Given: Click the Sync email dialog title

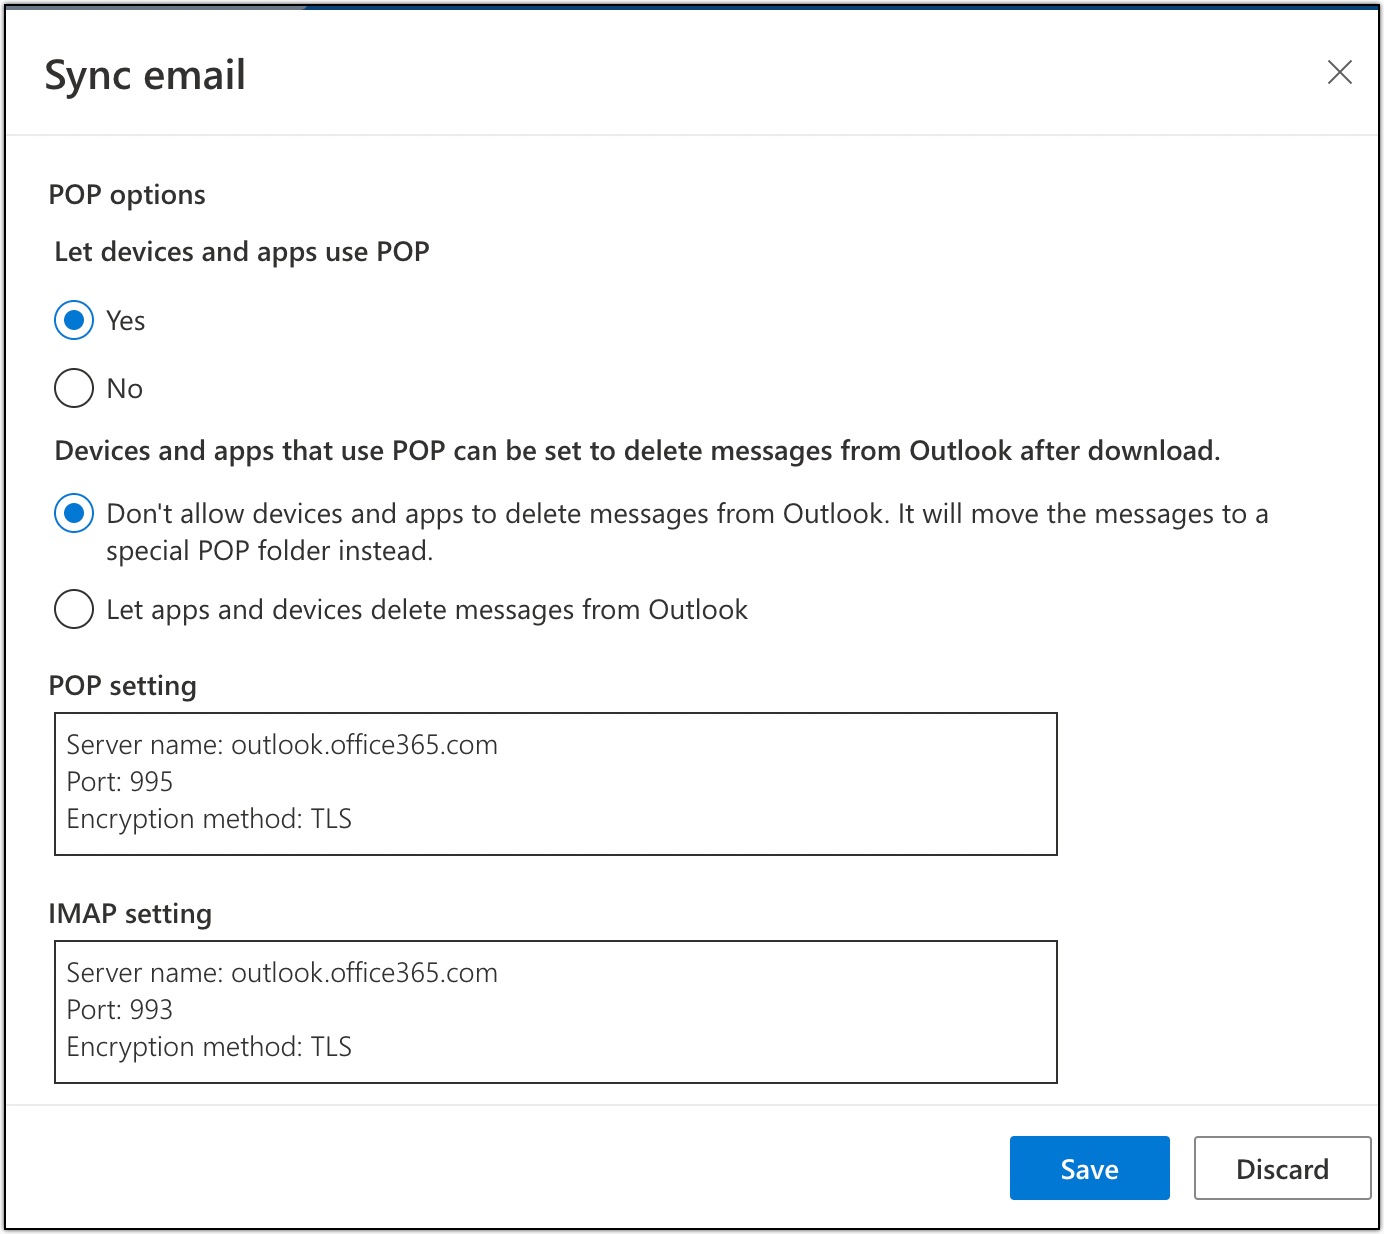Looking at the screenshot, I should click(x=145, y=75).
